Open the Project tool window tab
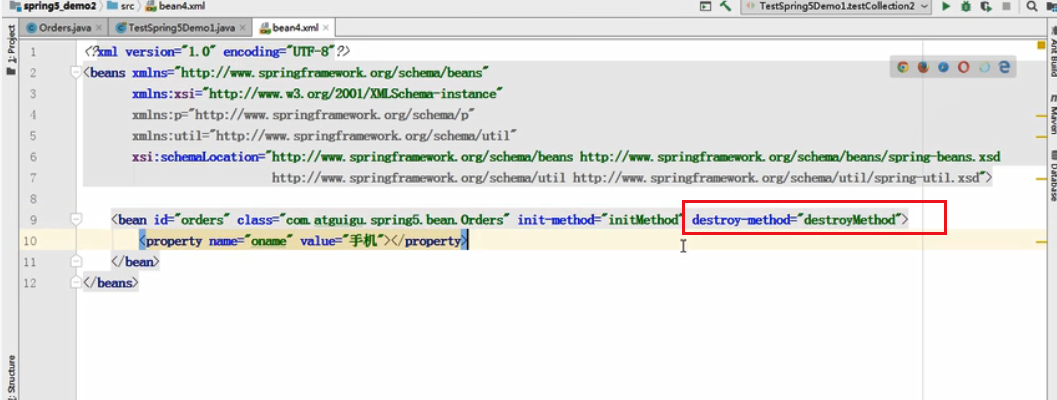The height and width of the screenshot is (400, 1057). pyautogui.click(x=11, y=51)
